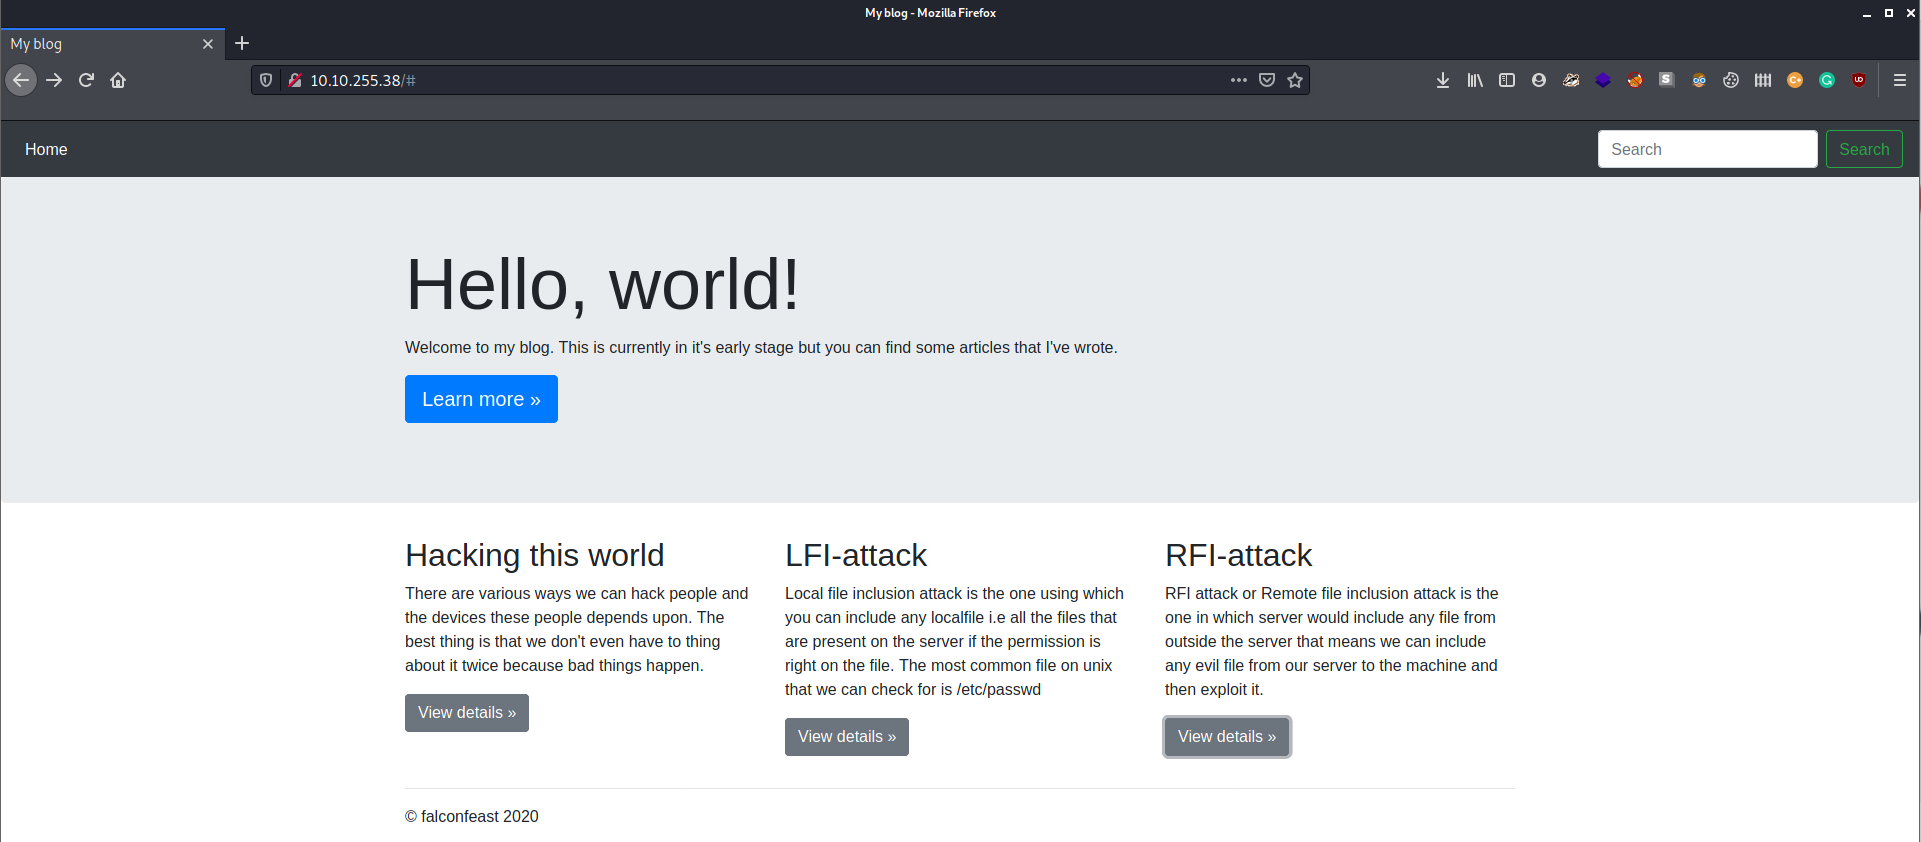Show connection security info for the site
Screen dimensions: 1921x842
point(294,80)
